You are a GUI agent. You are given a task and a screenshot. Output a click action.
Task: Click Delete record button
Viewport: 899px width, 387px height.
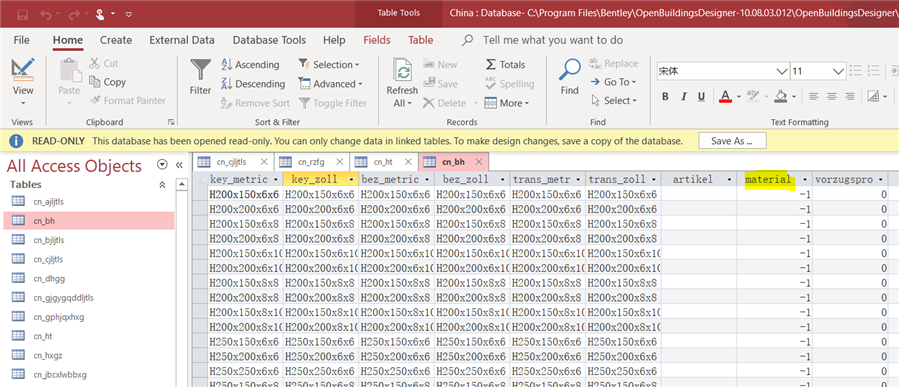pyautogui.click(x=445, y=103)
